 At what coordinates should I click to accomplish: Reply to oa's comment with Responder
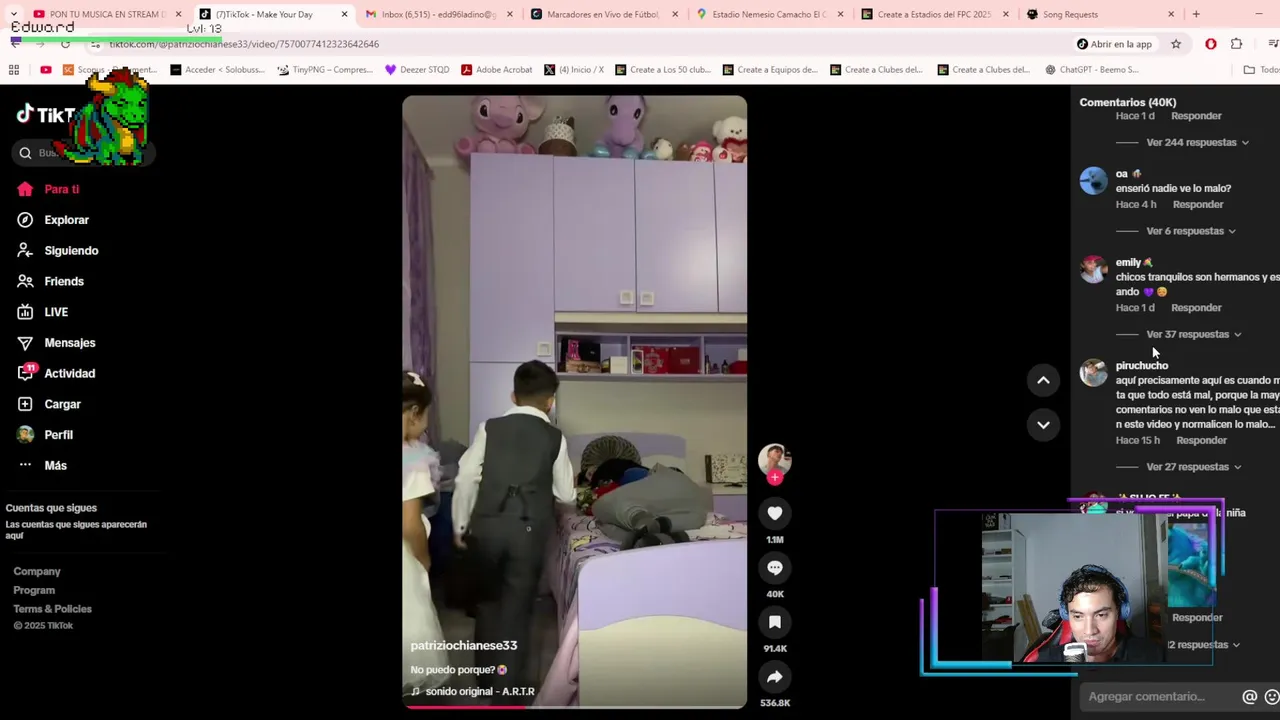pyautogui.click(x=1198, y=204)
